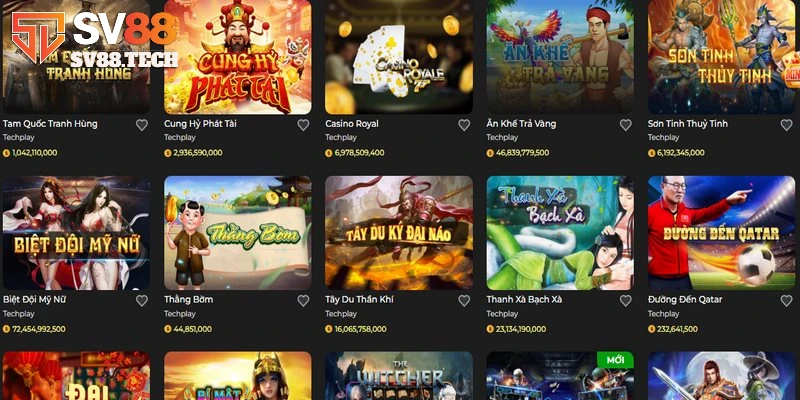Favorite the Thằng Bờm game

tap(303, 301)
